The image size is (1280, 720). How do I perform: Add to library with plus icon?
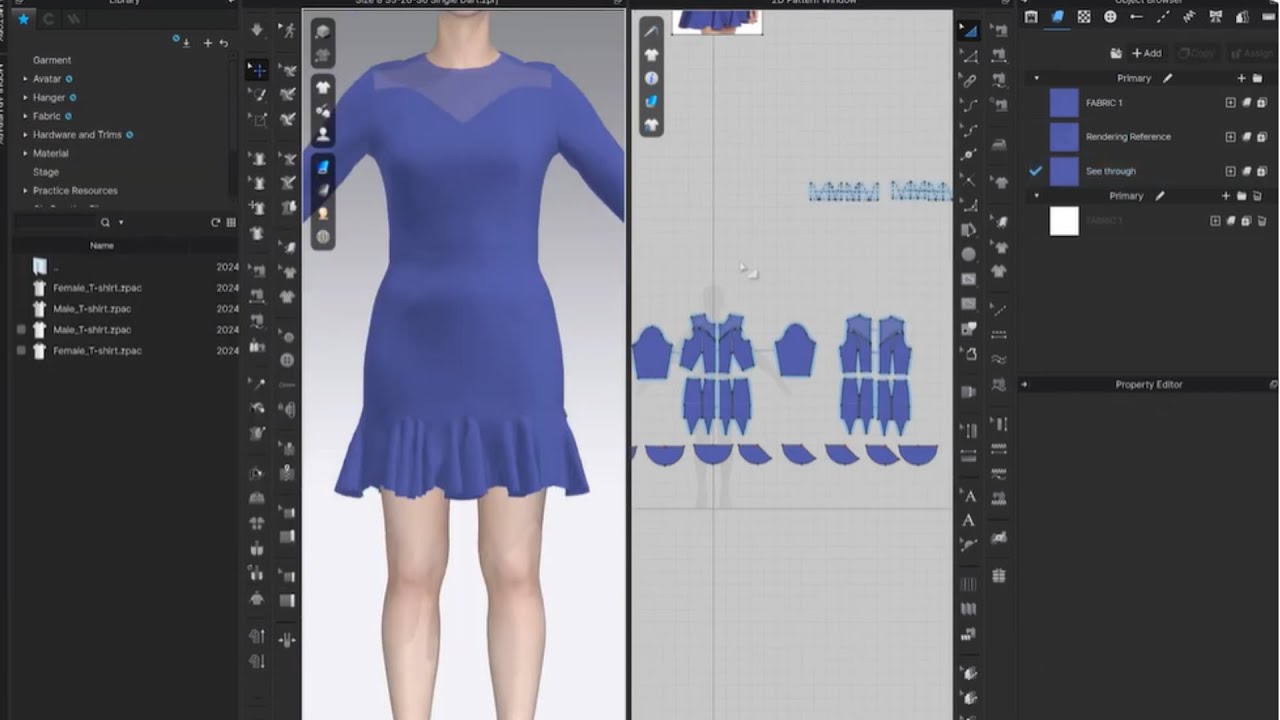208,43
